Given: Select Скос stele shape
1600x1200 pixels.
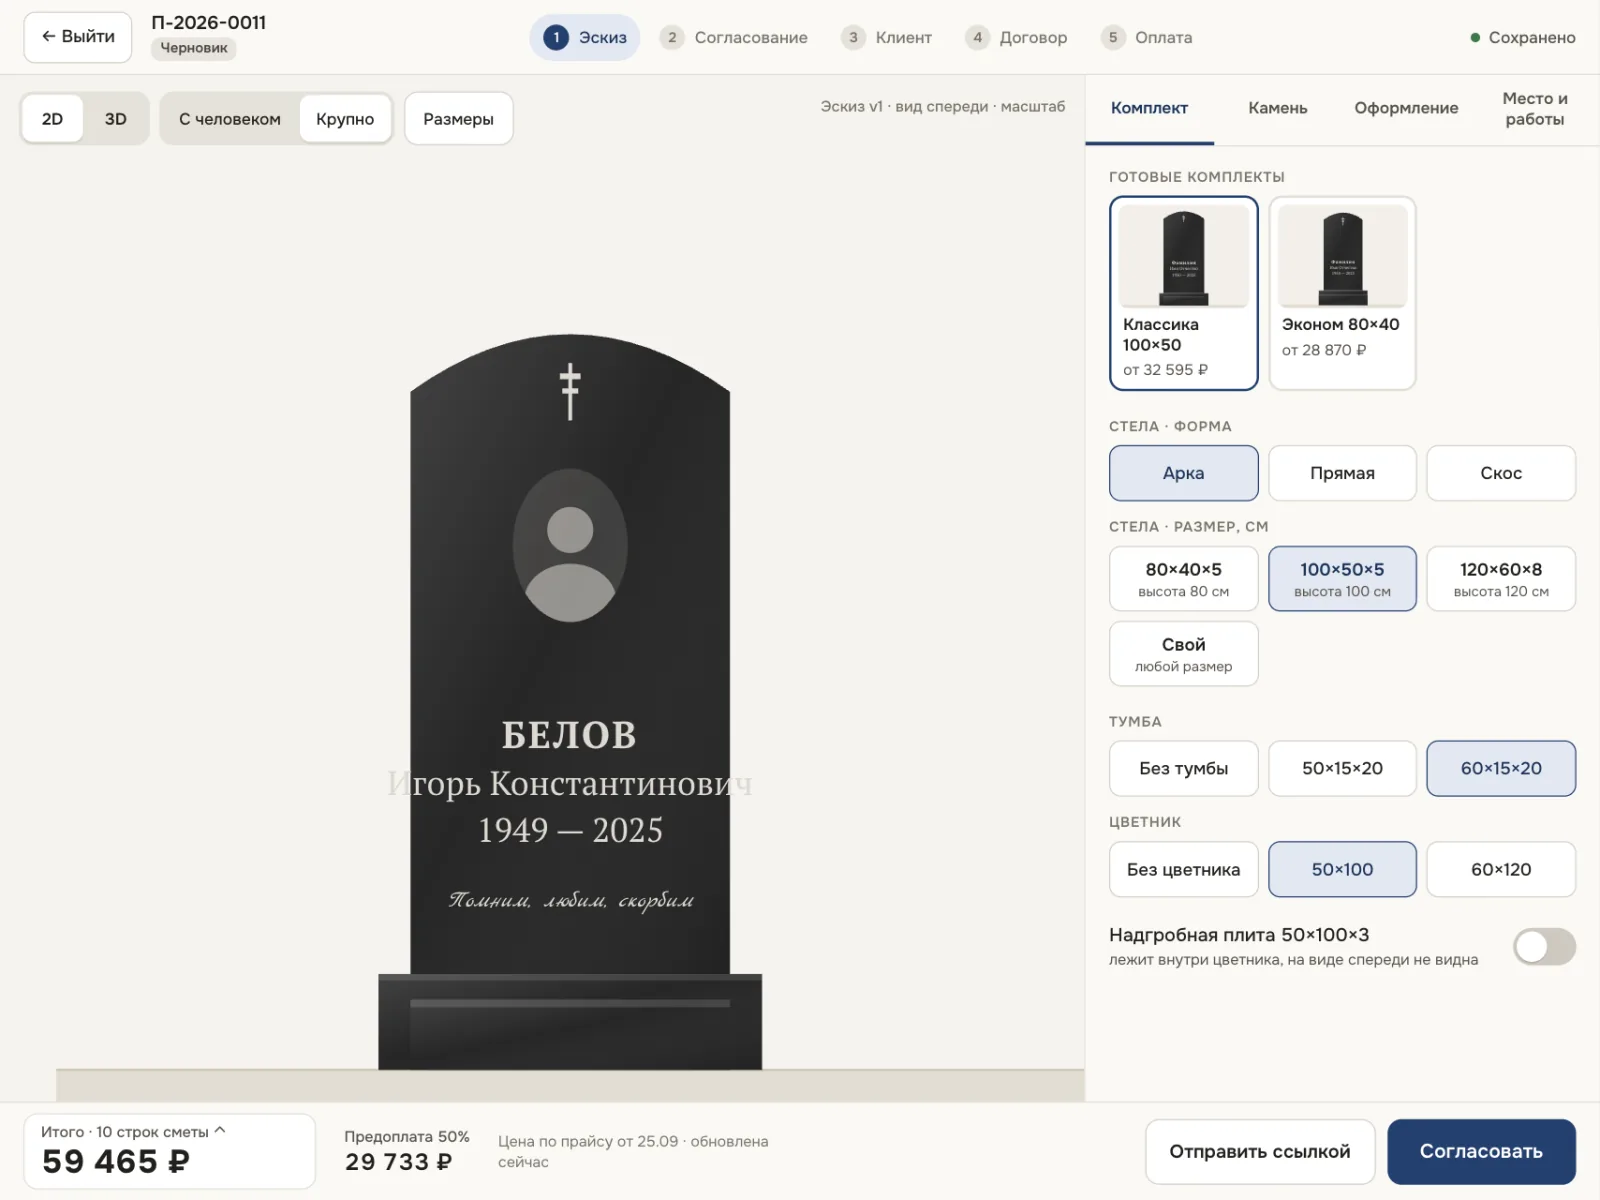Looking at the screenshot, I should coord(1501,473).
